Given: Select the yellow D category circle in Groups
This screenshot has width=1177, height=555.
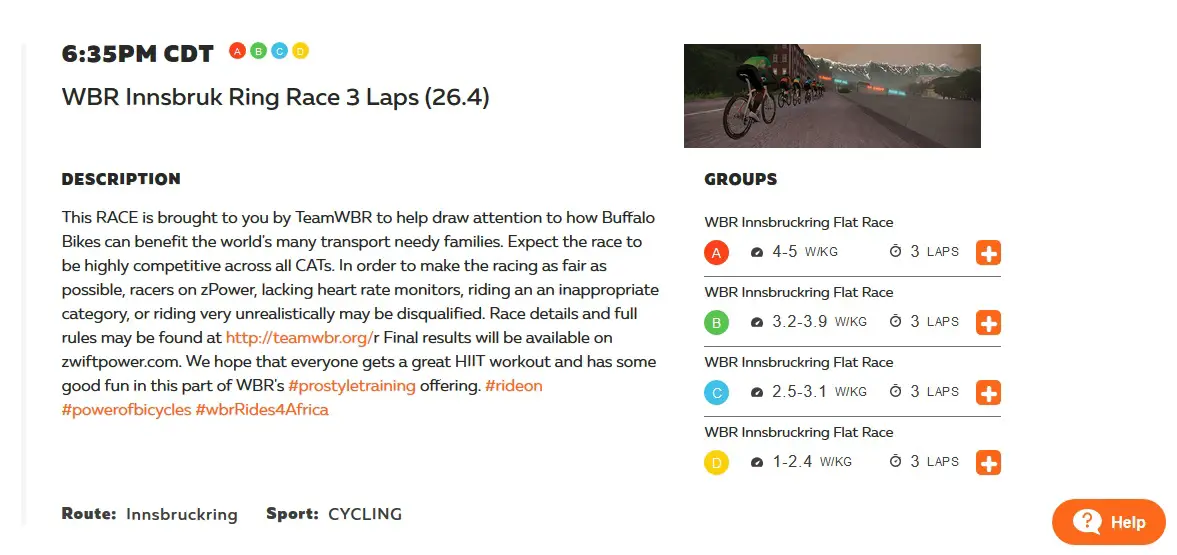Looking at the screenshot, I should tap(716, 463).
